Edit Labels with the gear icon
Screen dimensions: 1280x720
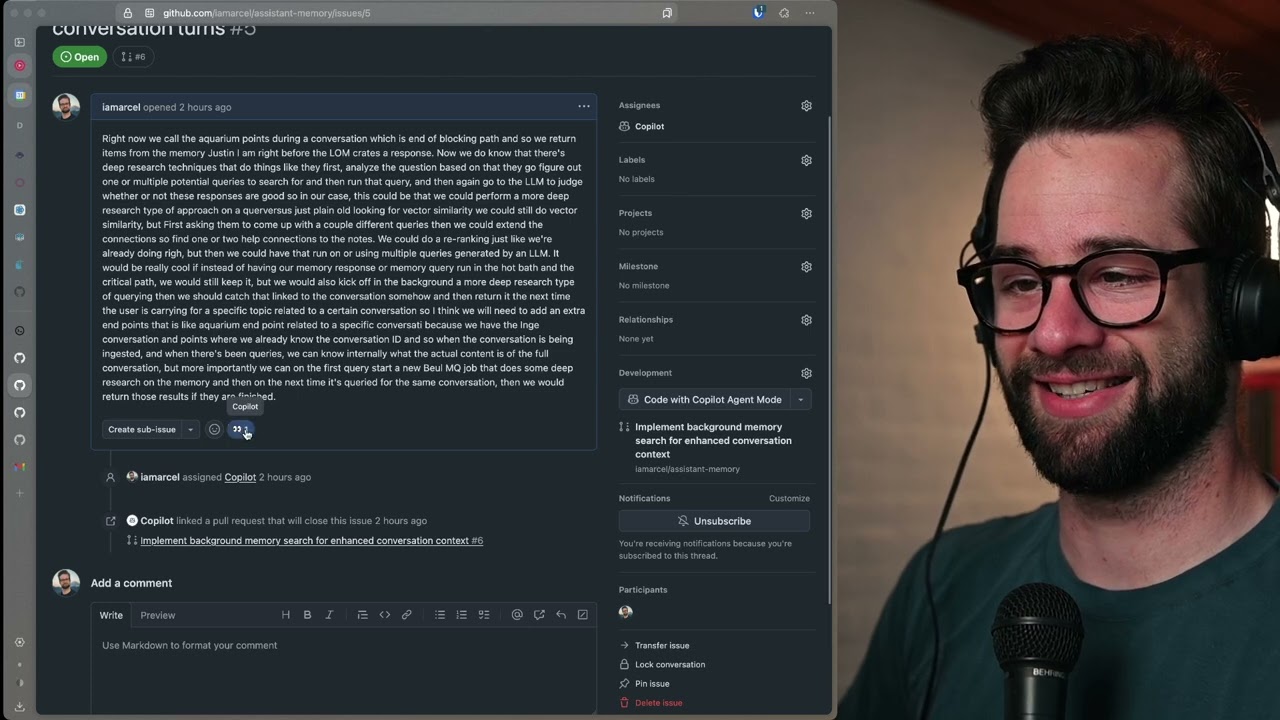806,160
